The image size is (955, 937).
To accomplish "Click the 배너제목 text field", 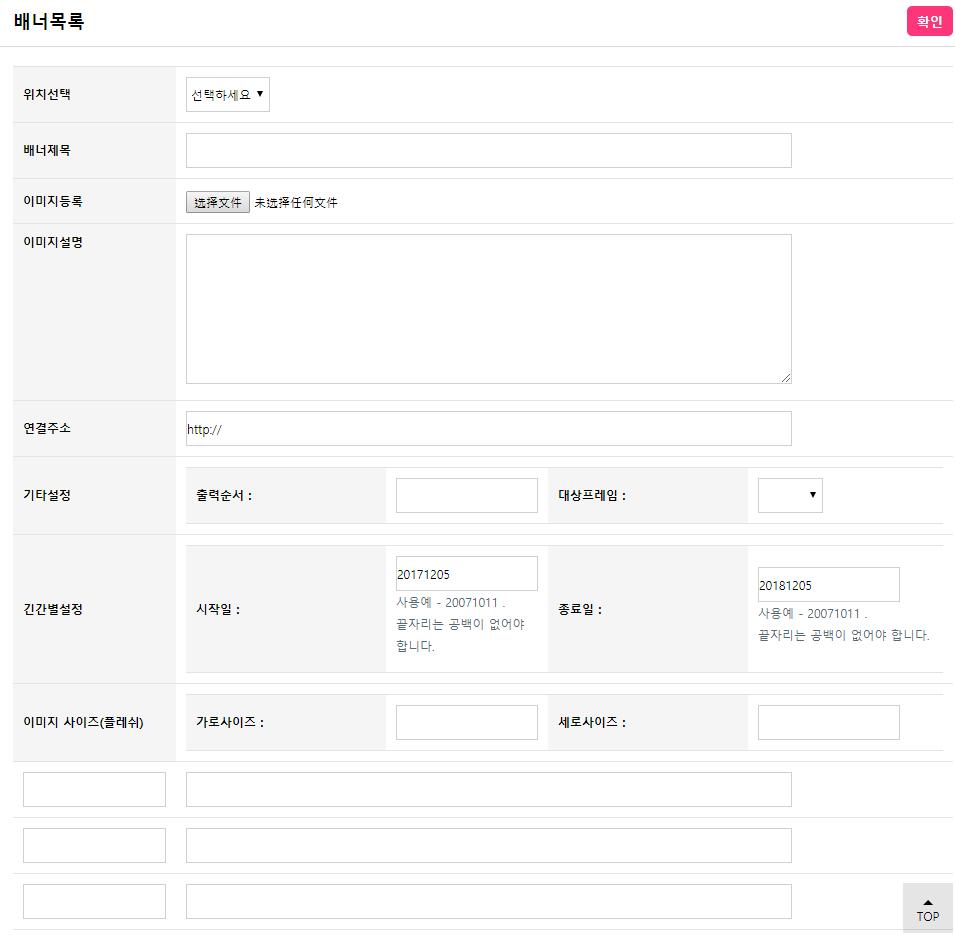I will click(x=488, y=151).
